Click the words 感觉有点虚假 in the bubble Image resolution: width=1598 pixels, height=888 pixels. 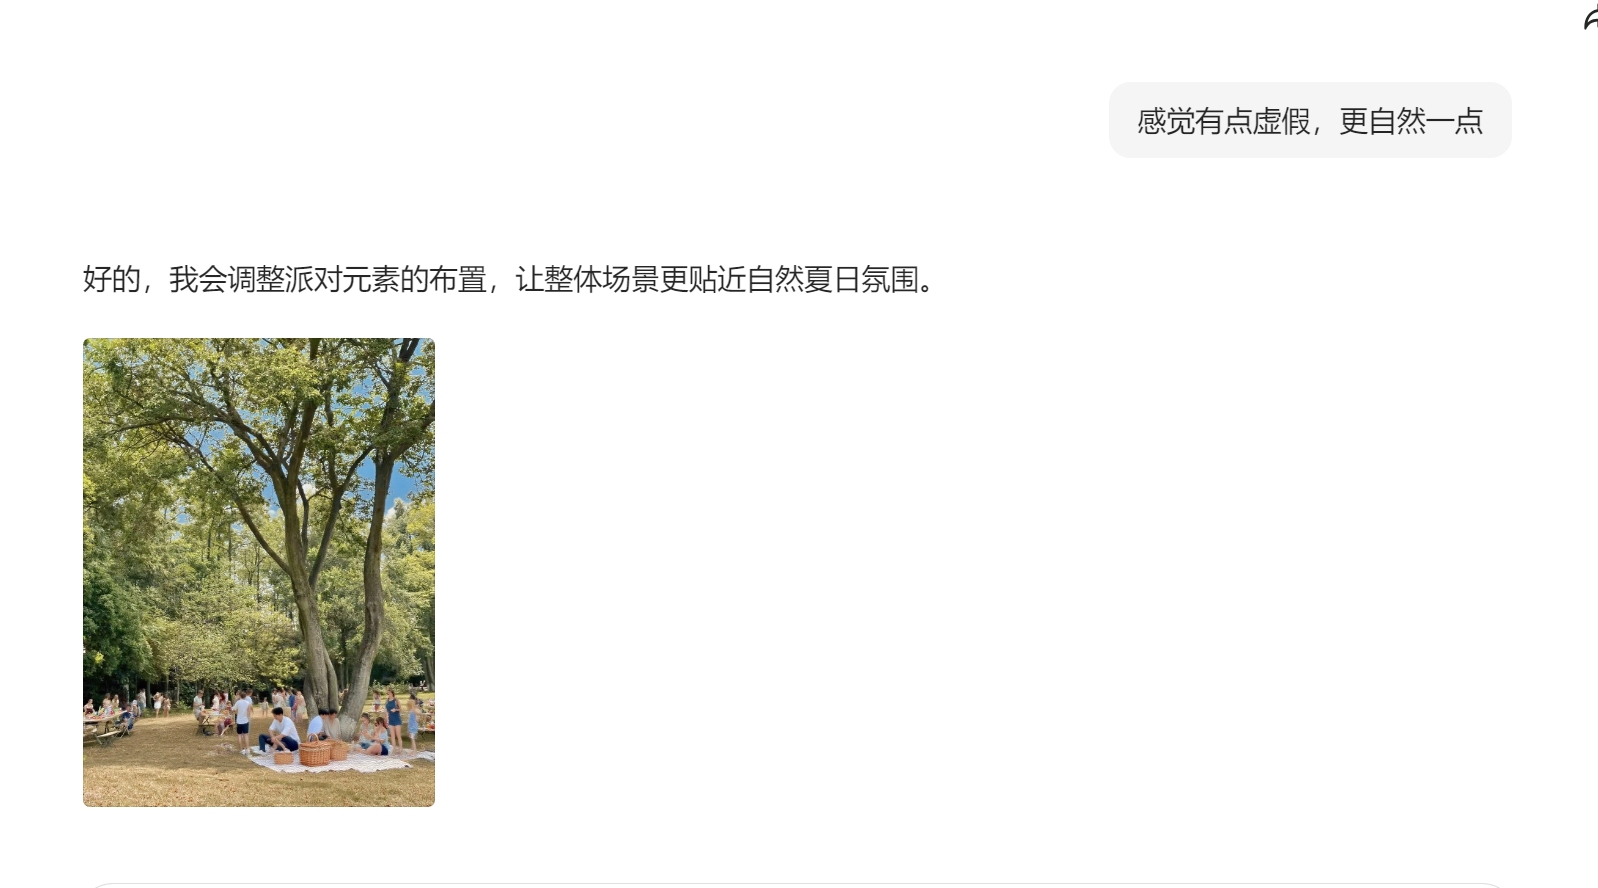(x=1223, y=121)
